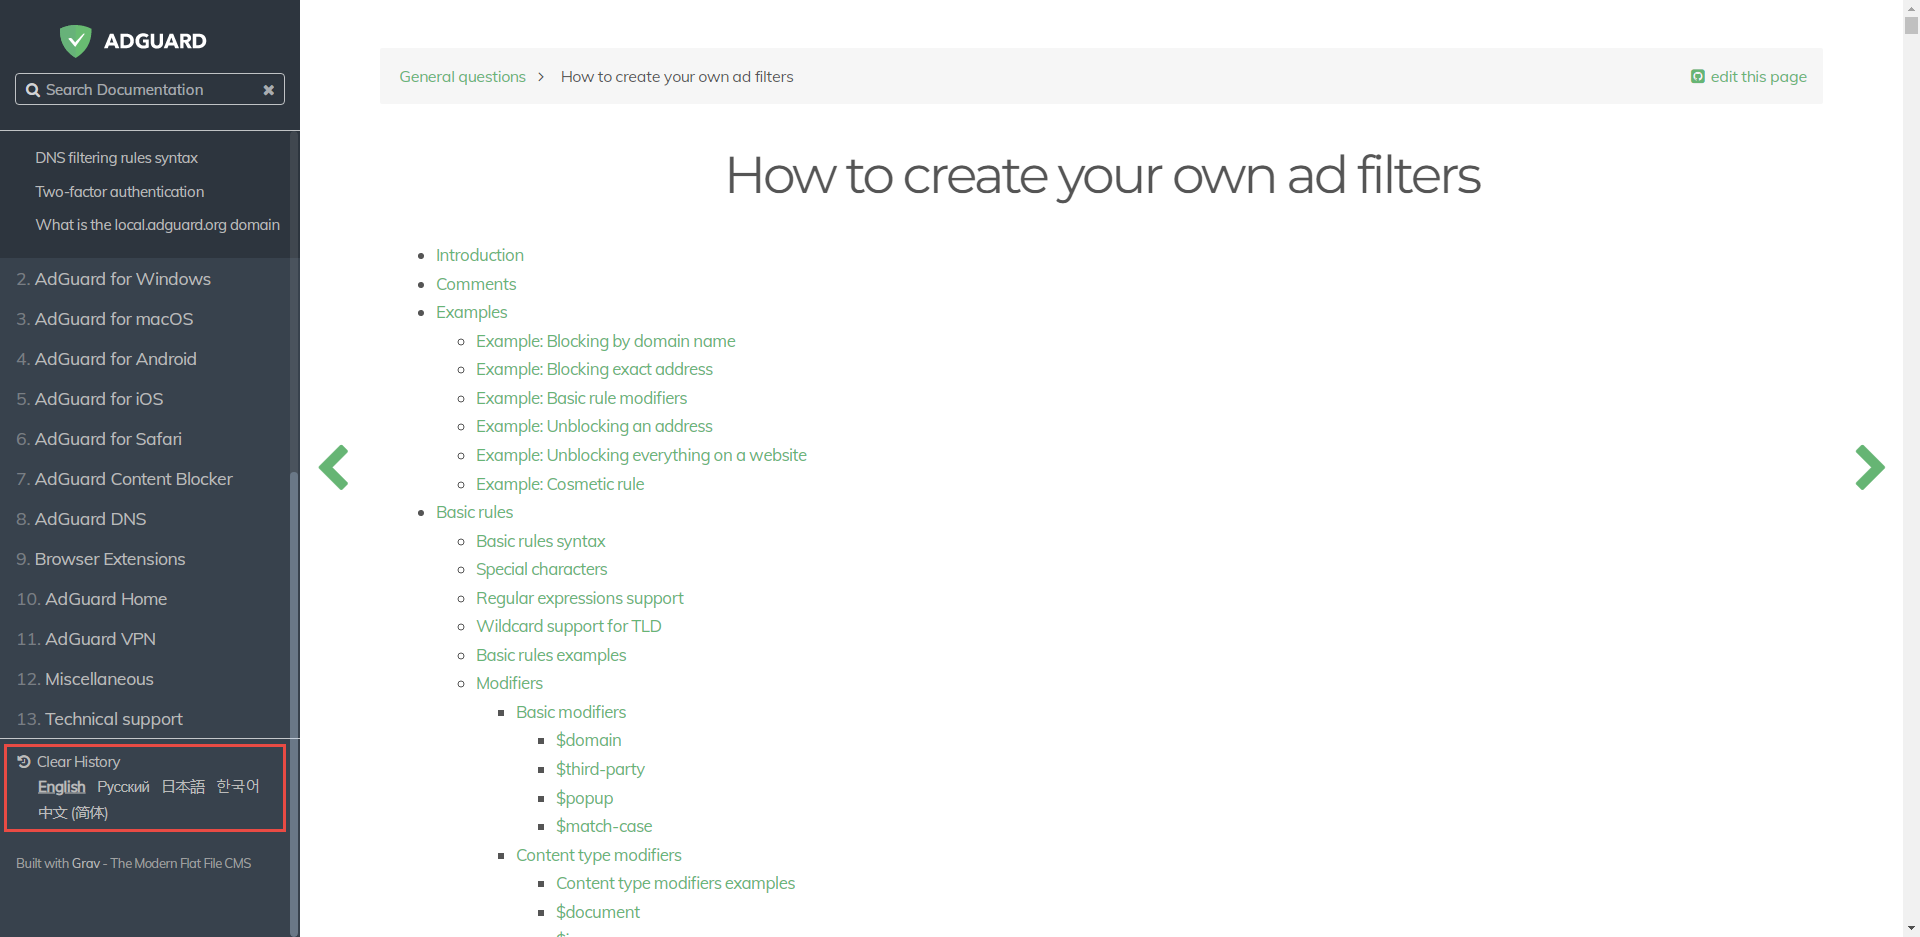Clear the search field with X icon

[268, 90]
